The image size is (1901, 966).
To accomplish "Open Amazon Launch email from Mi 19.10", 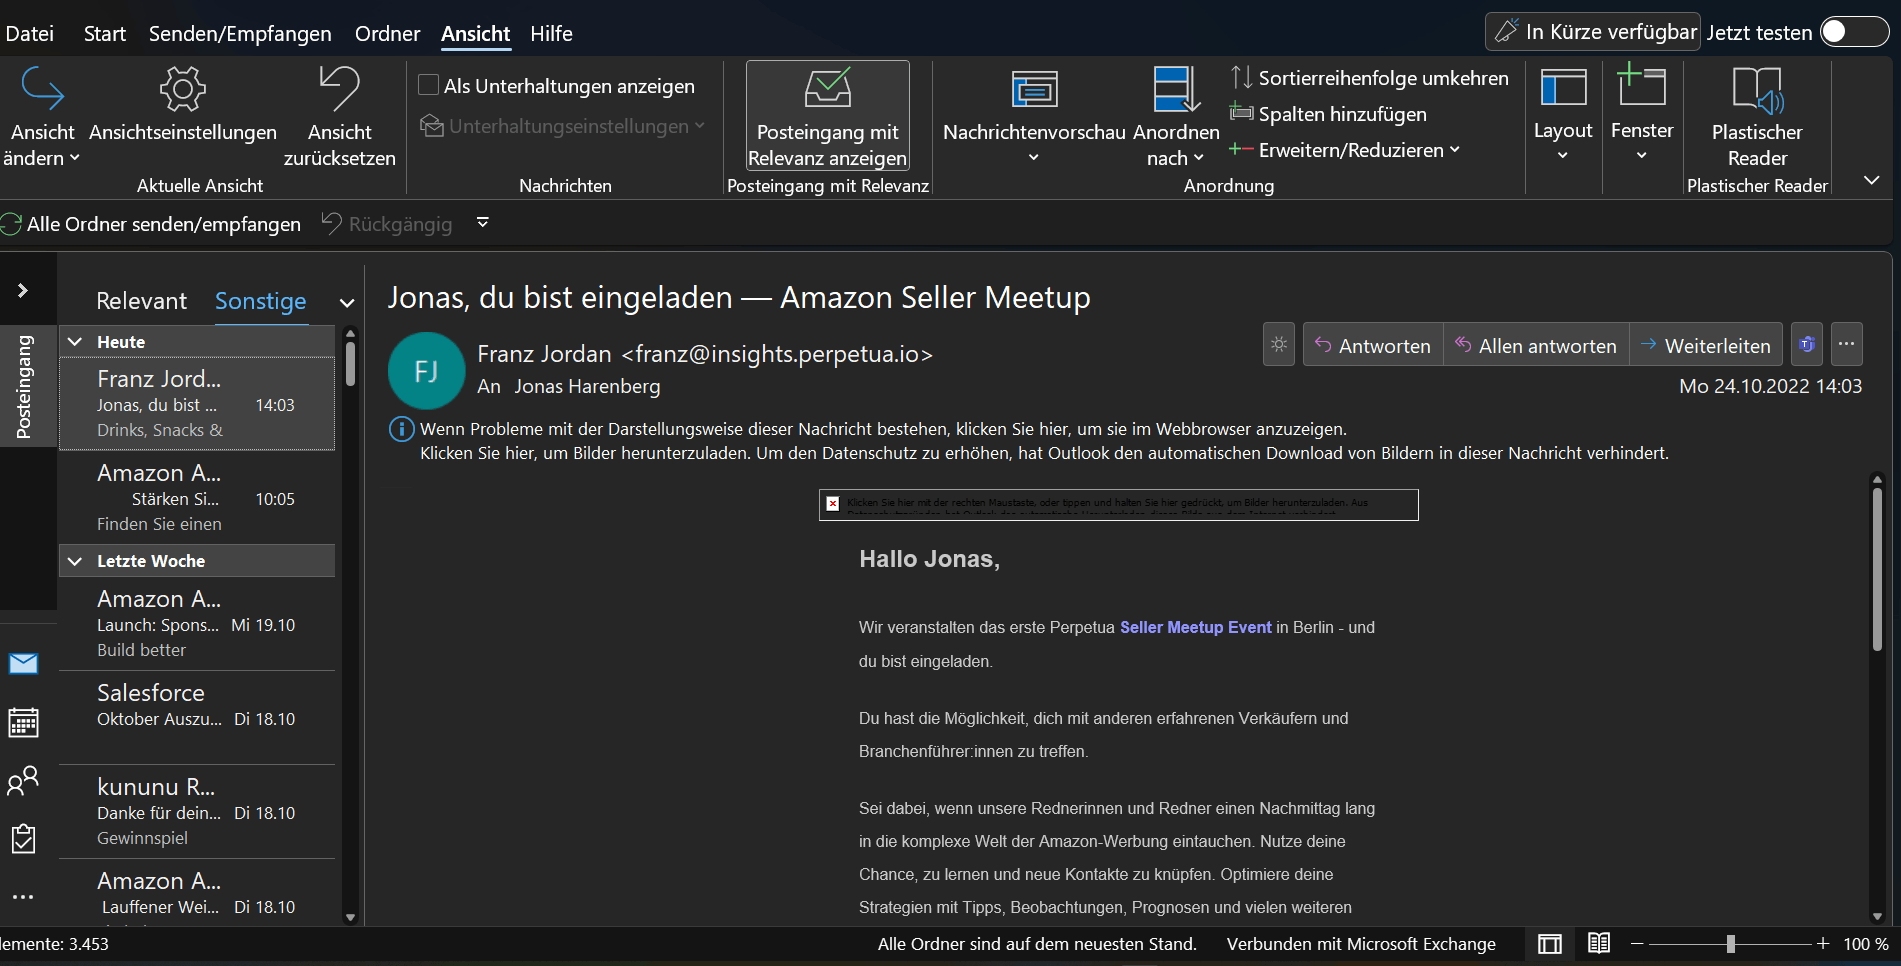I will point(197,624).
